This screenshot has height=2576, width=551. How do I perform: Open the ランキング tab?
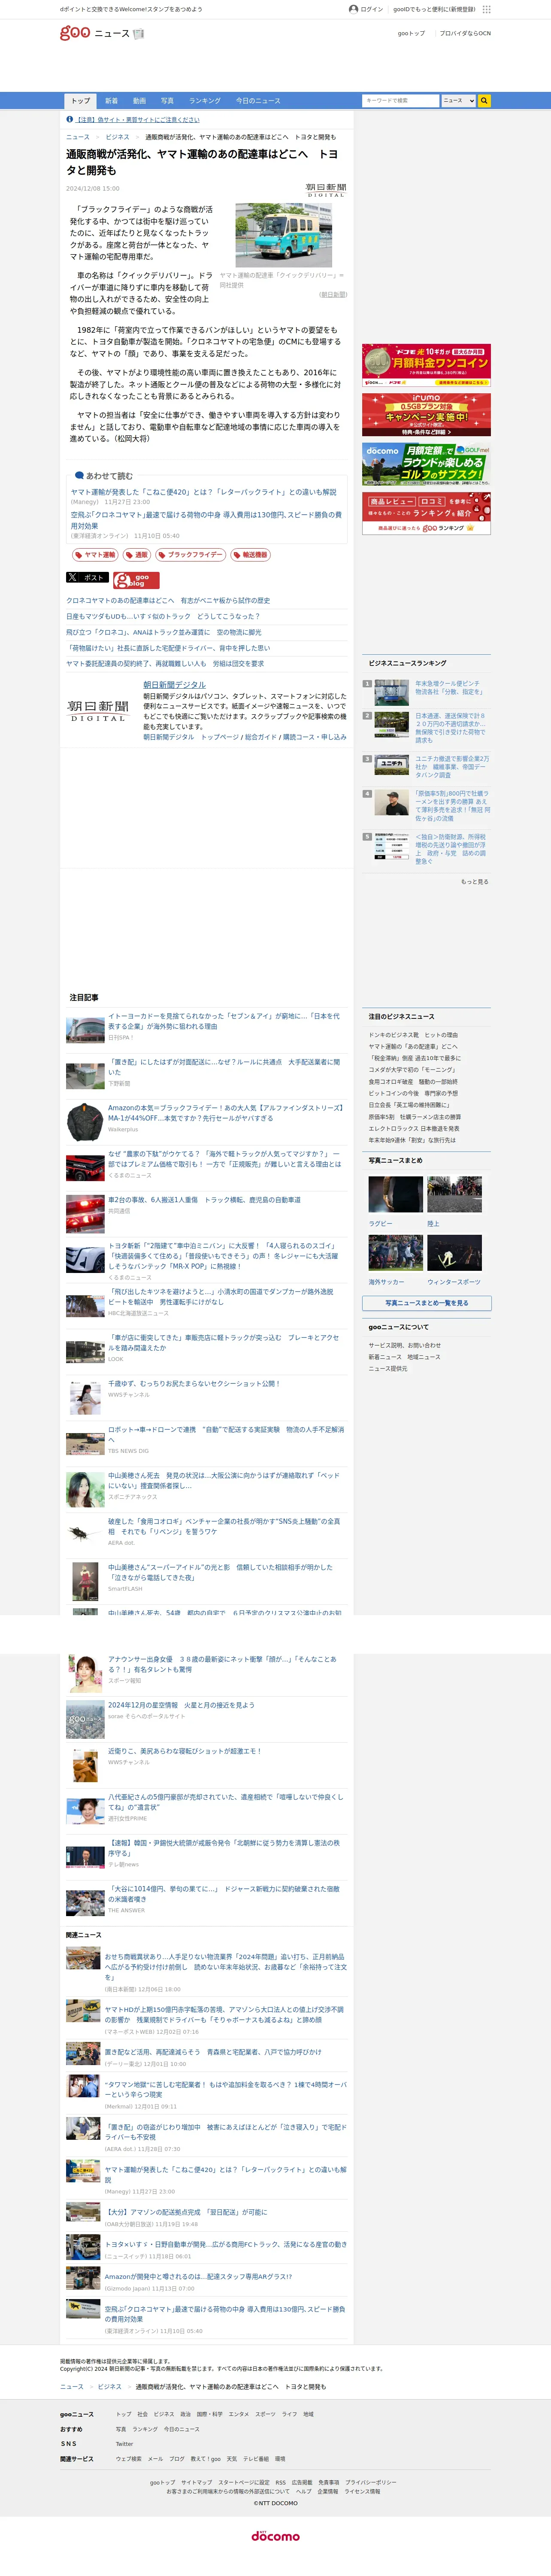pyautogui.click(x=205, y=101)
